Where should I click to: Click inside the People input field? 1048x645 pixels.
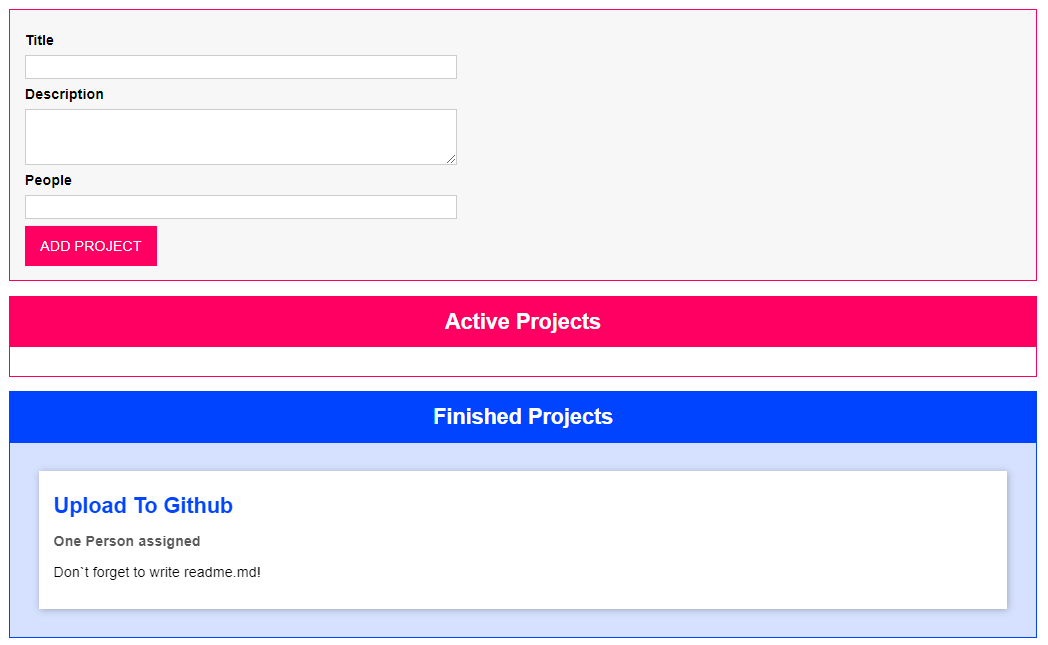coord(240,206)
